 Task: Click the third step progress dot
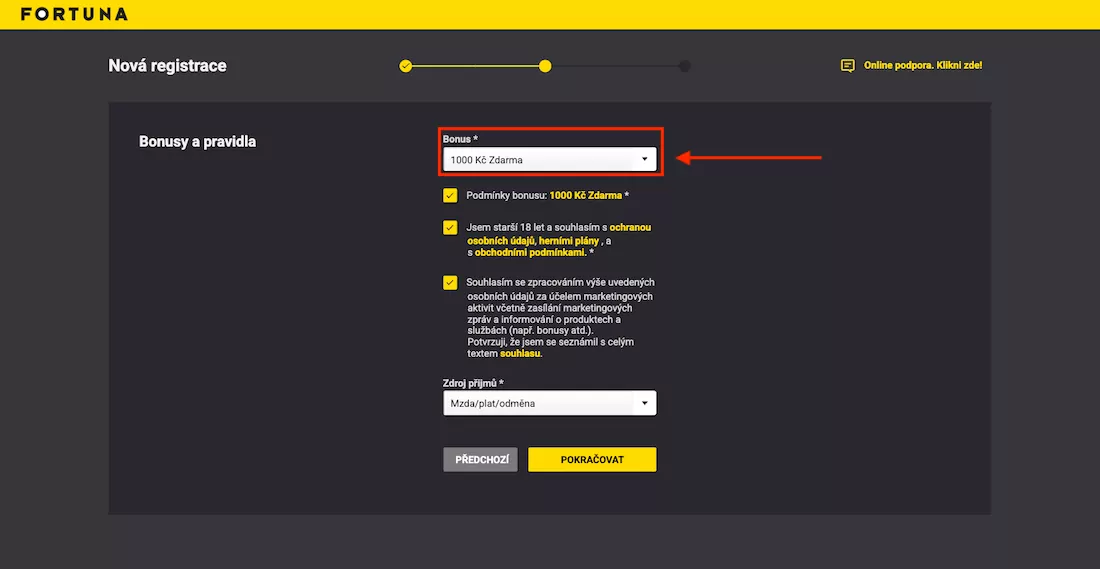(684, 66)
